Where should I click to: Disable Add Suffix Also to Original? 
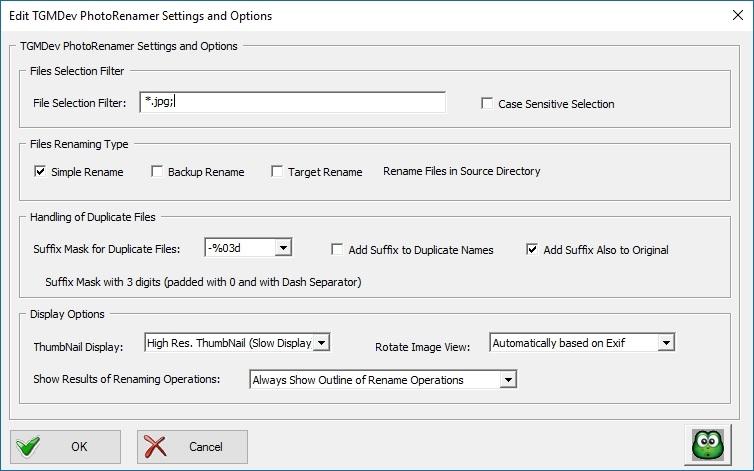click(532, 249)
